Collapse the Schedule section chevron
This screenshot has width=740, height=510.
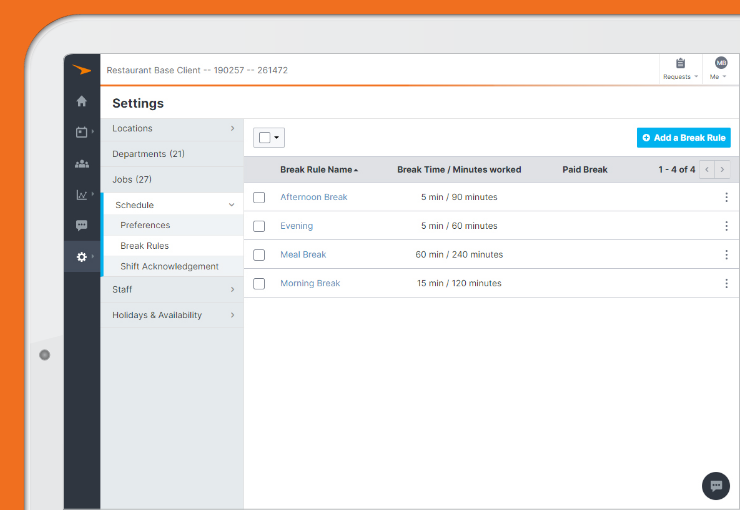[232, 205]
